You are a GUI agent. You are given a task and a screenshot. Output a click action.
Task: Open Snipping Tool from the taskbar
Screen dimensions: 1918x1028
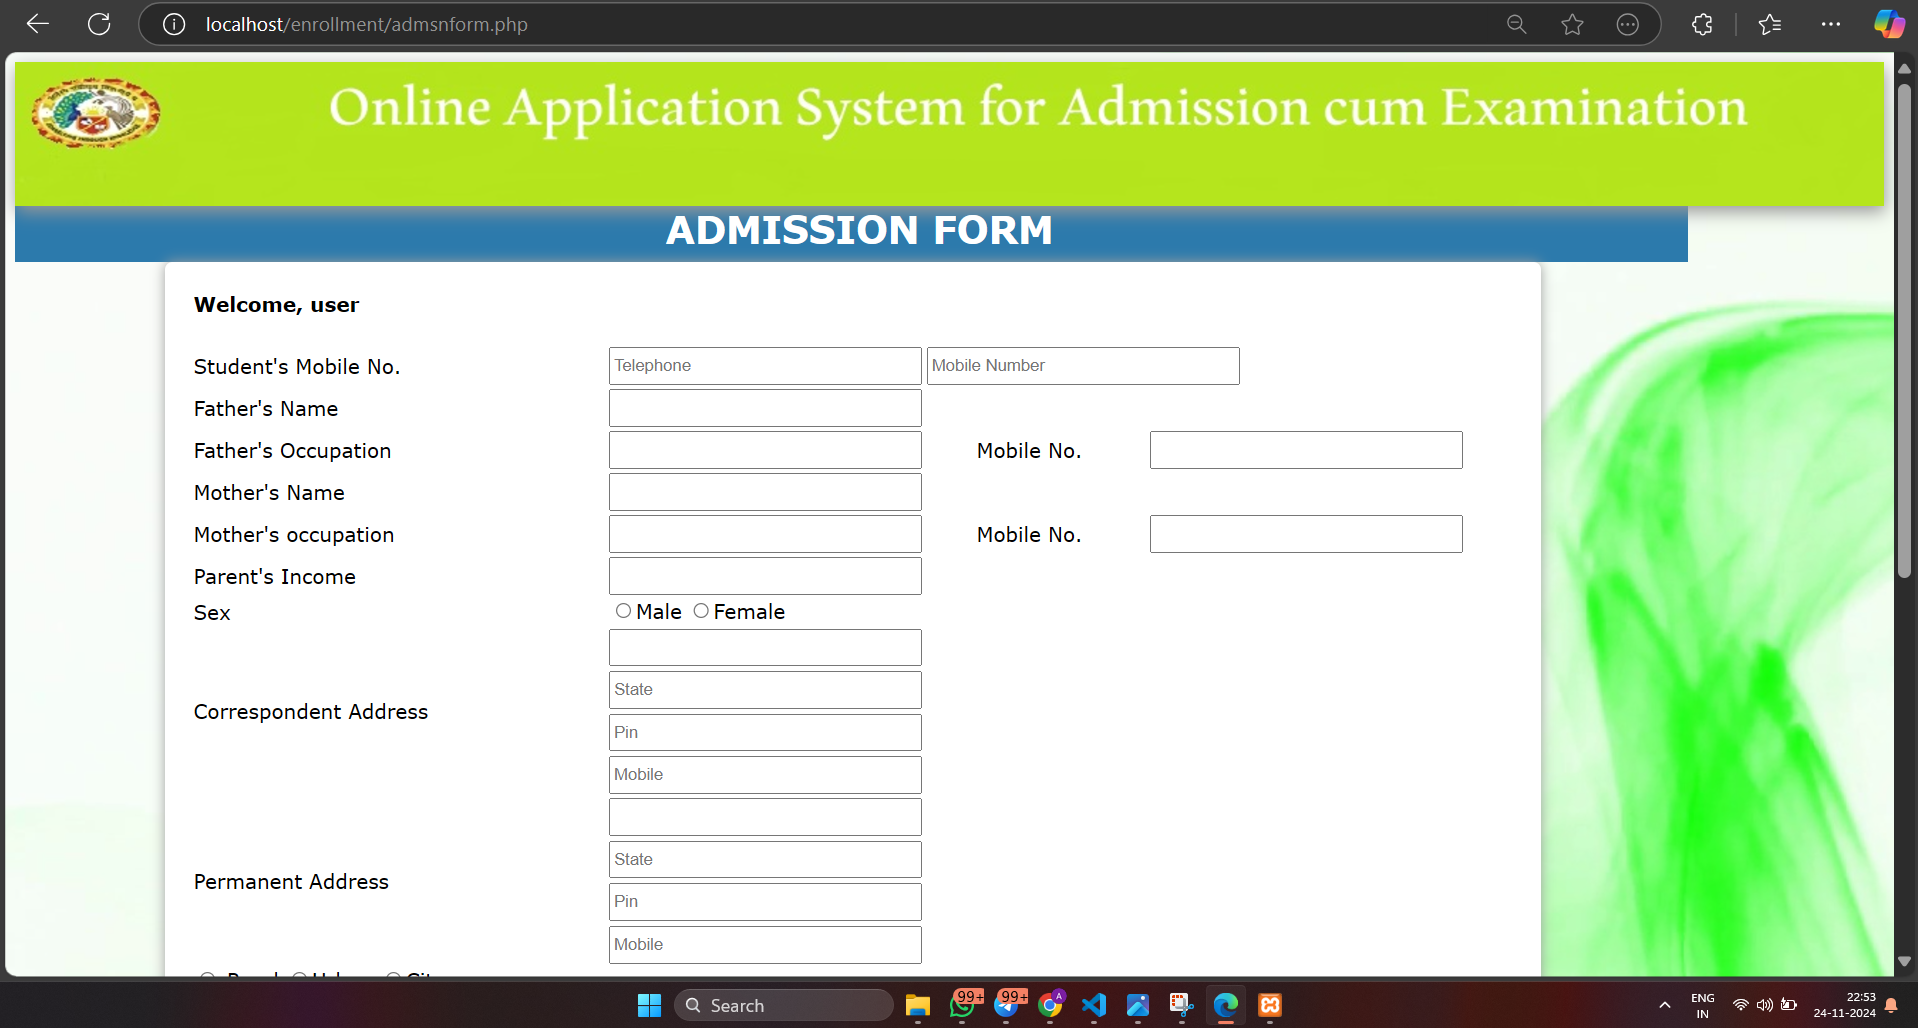point(1181,1005)
